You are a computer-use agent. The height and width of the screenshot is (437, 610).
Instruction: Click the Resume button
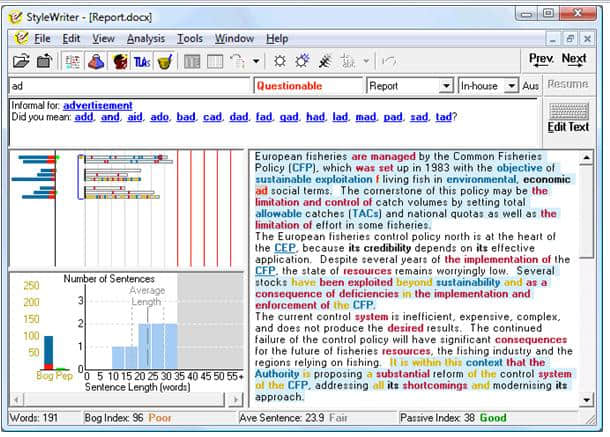(568, 84)
